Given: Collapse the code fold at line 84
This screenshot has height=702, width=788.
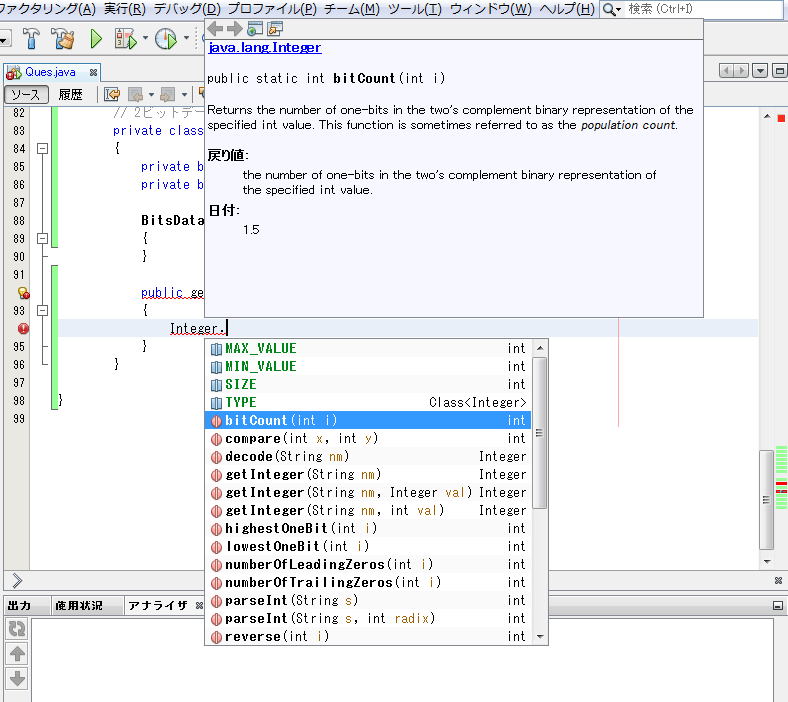Looking at the screenshot, I should (43, 148).
